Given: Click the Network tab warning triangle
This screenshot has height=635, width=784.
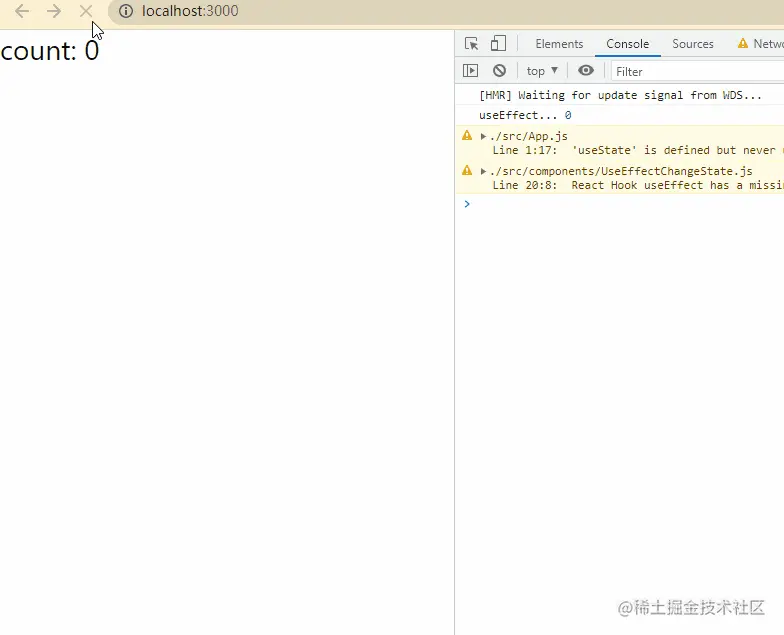Looking at the screenshot, I should (743, 44).
